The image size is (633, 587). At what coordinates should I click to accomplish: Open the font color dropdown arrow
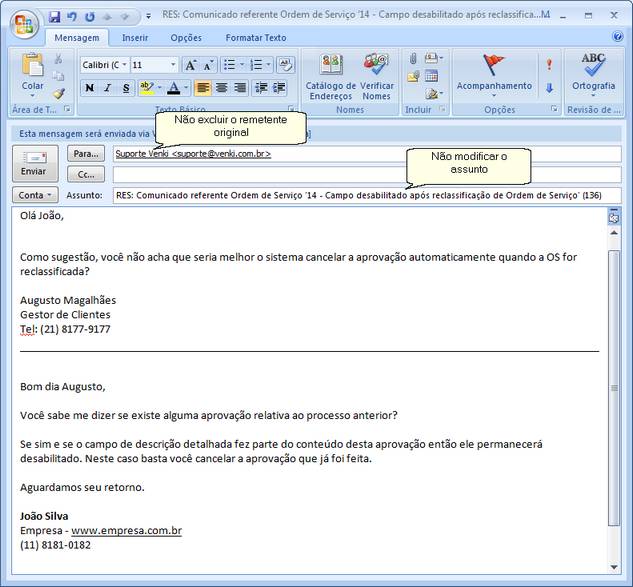click(186, 88)
